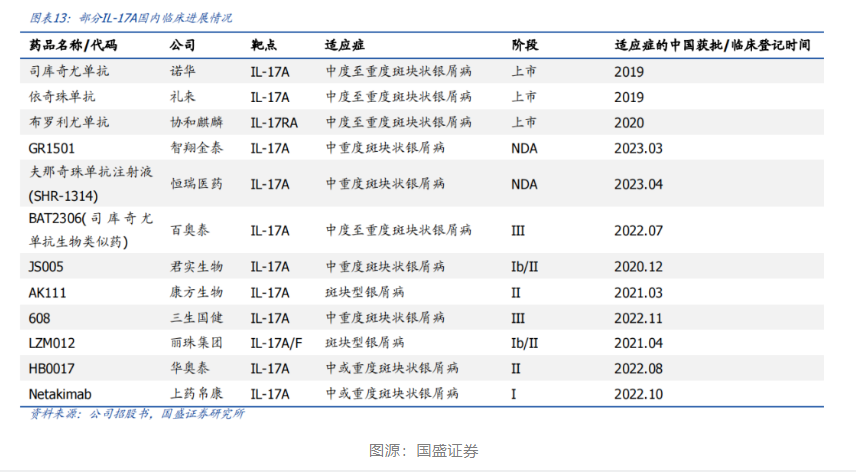
Task: Click stage I in Netakimab row
Action: coord(514,394)
